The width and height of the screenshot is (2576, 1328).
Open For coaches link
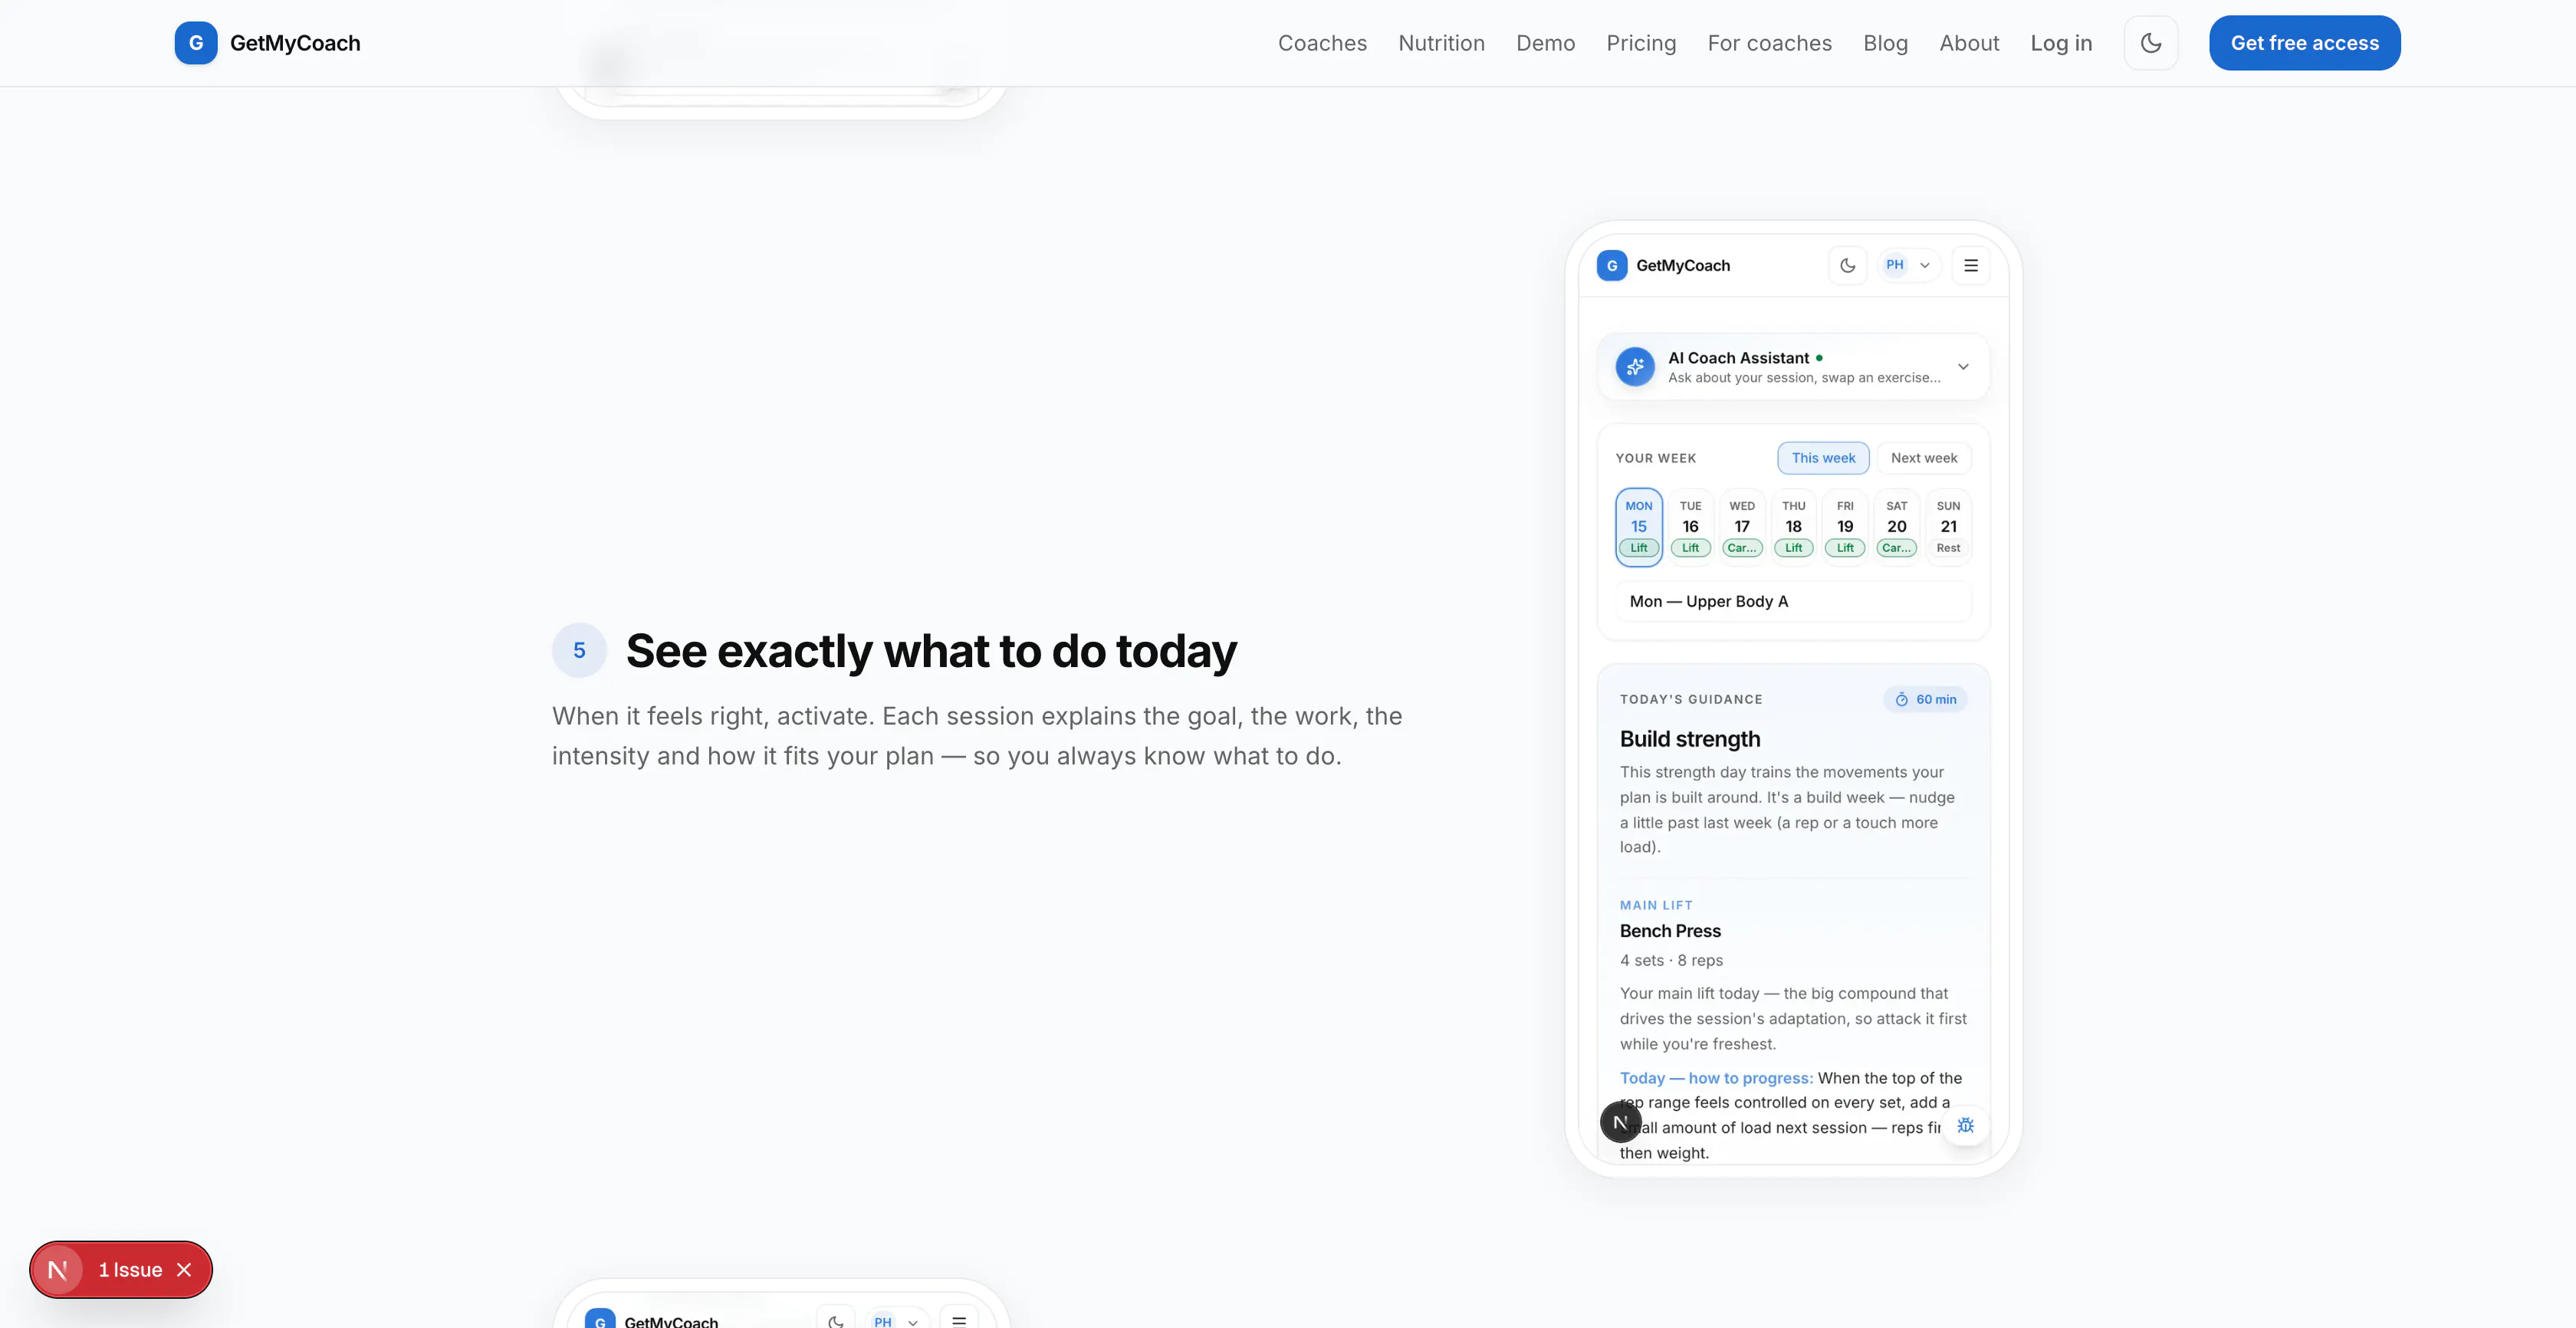pos(1769,43)
